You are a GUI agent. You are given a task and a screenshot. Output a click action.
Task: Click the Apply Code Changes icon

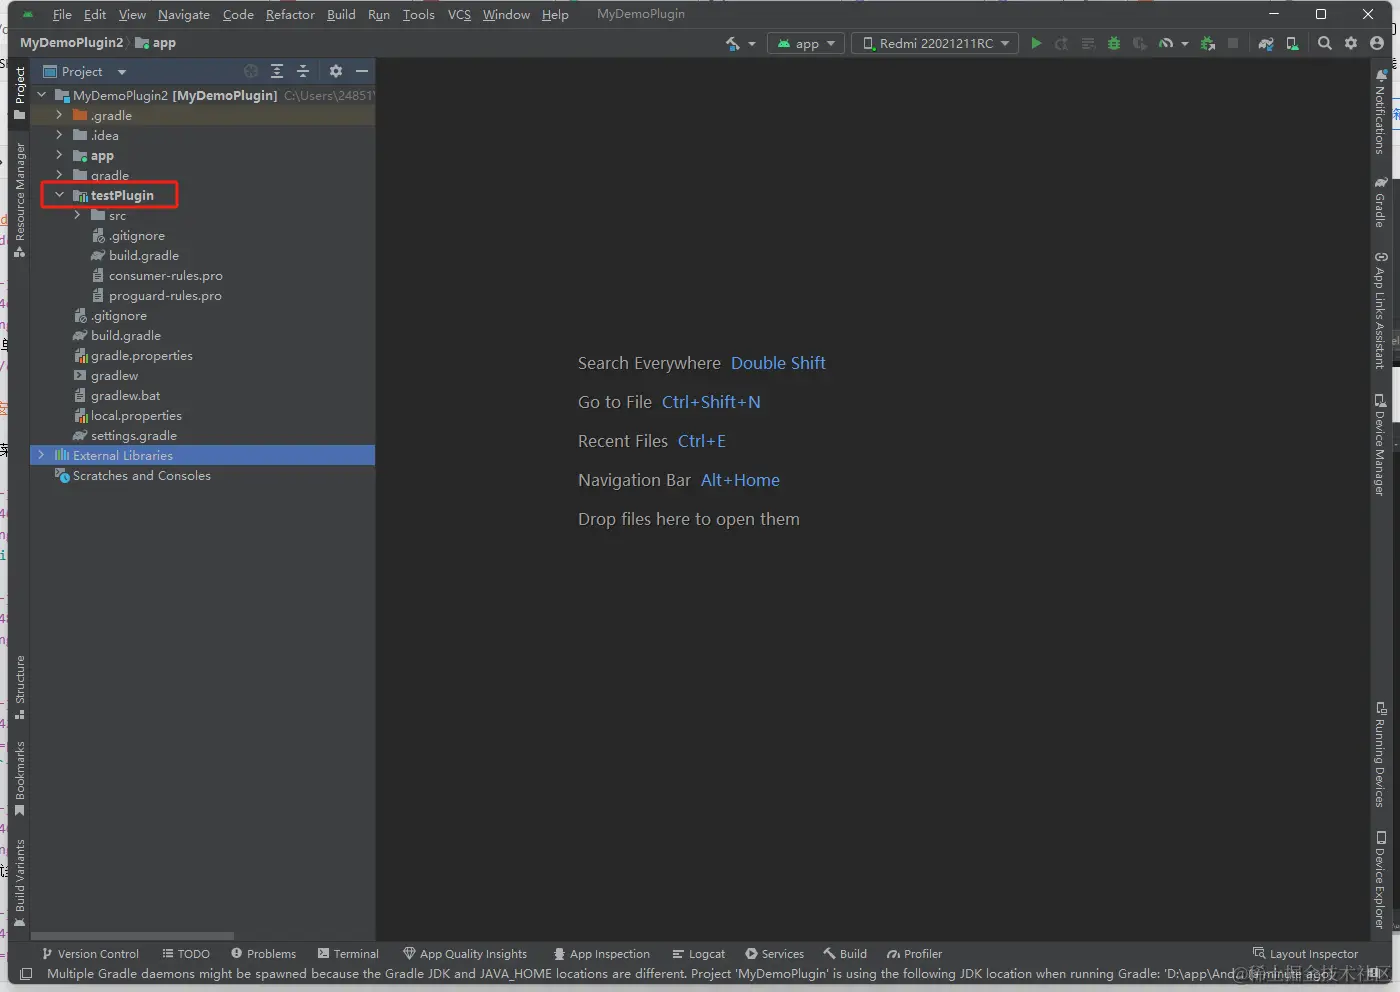pyautogui.click(x=1088, y=43)
